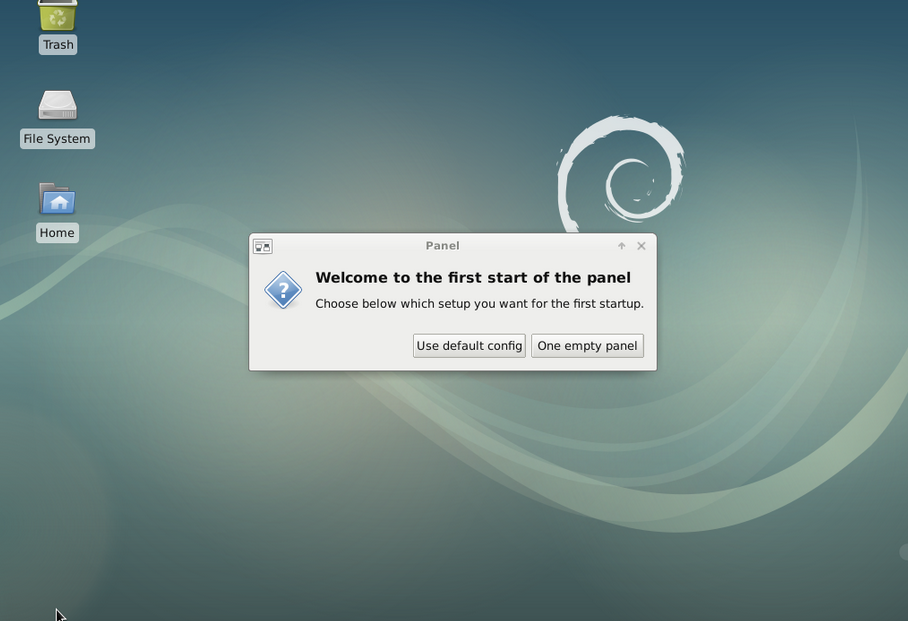The width and height of the screenshot is (908, 621).
Task: Close the Panel welcome dialog
Action: (641, 246)
